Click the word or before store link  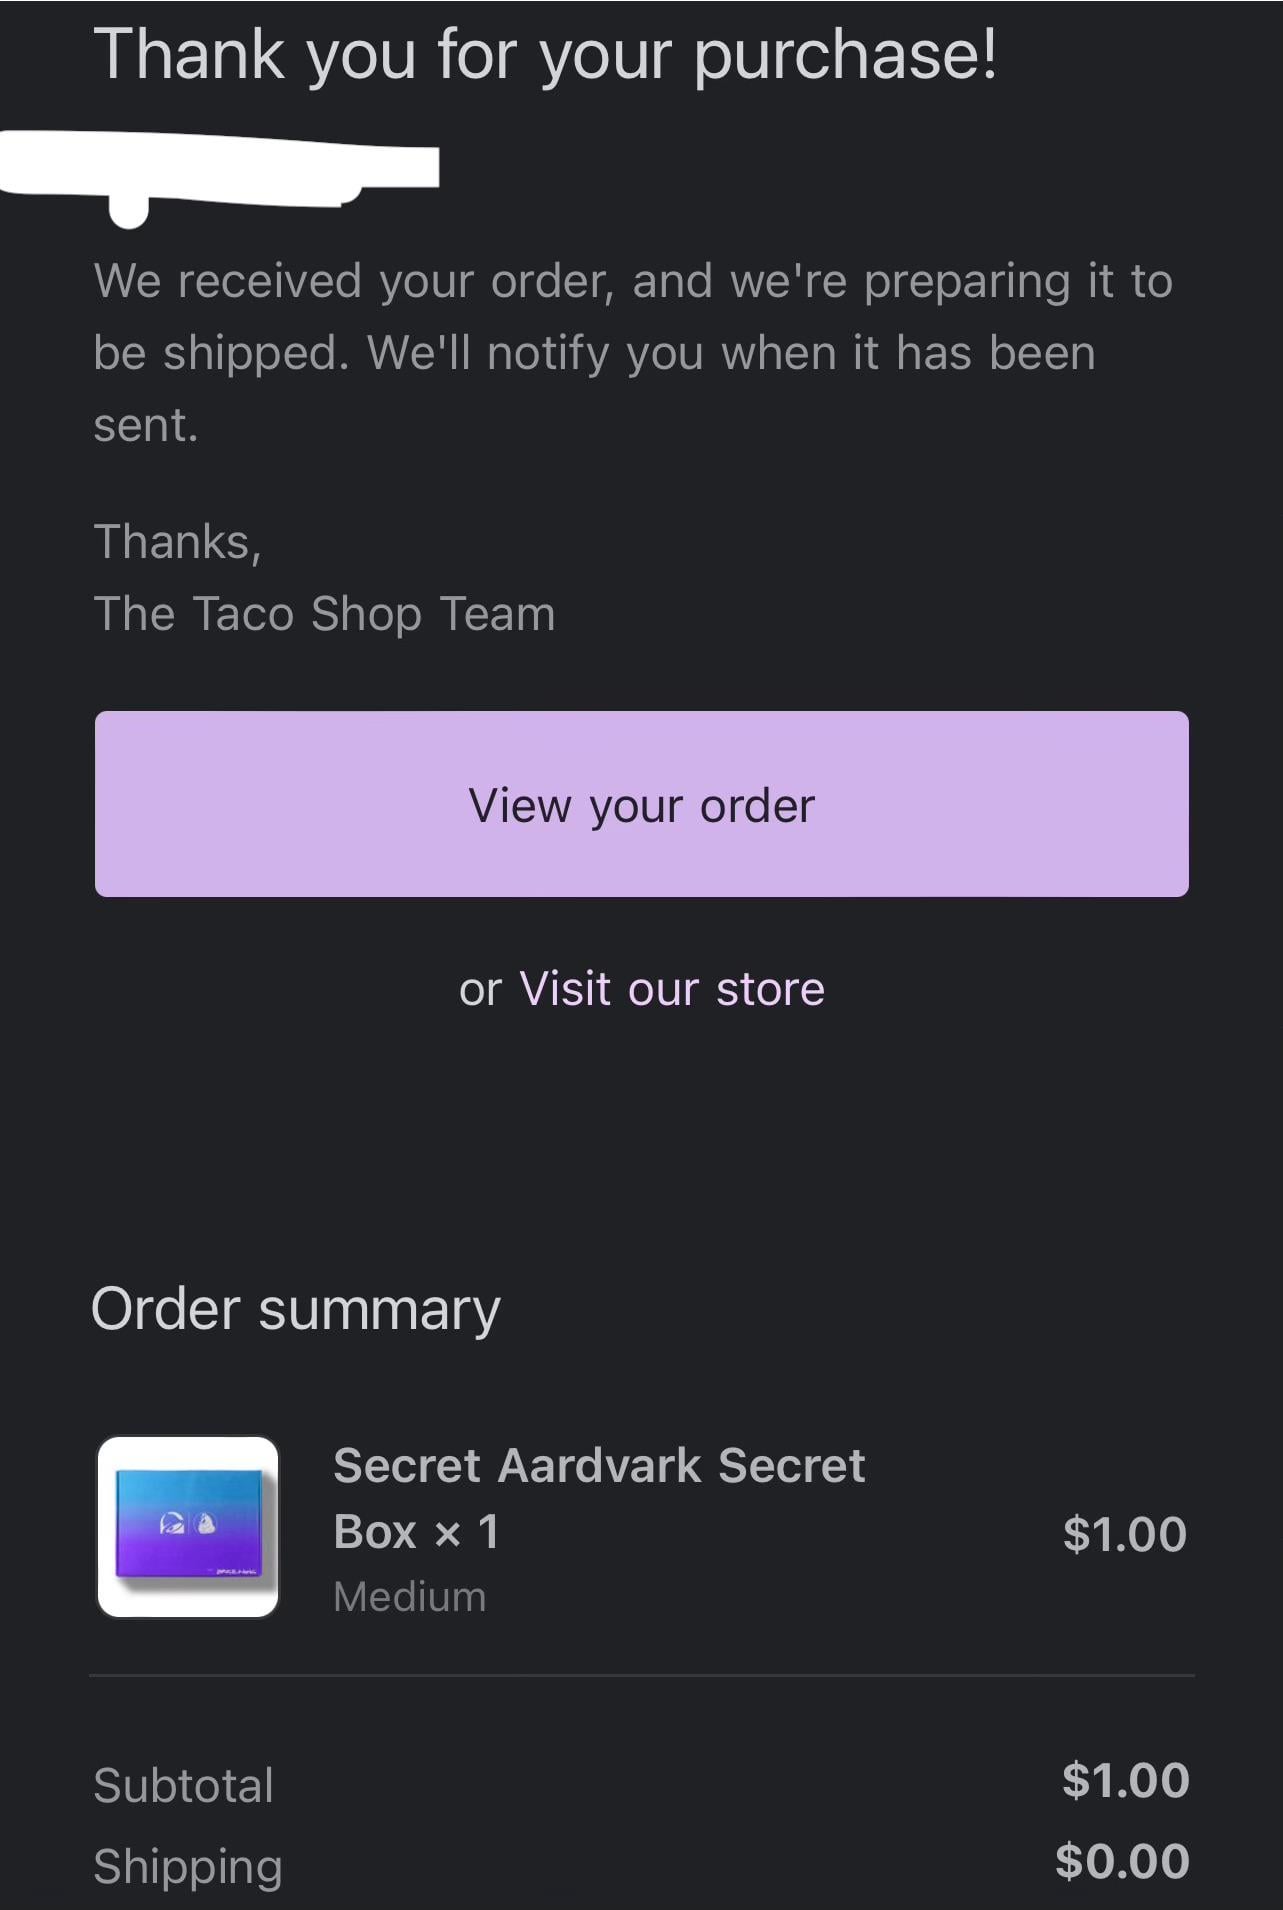coord(480,990)
